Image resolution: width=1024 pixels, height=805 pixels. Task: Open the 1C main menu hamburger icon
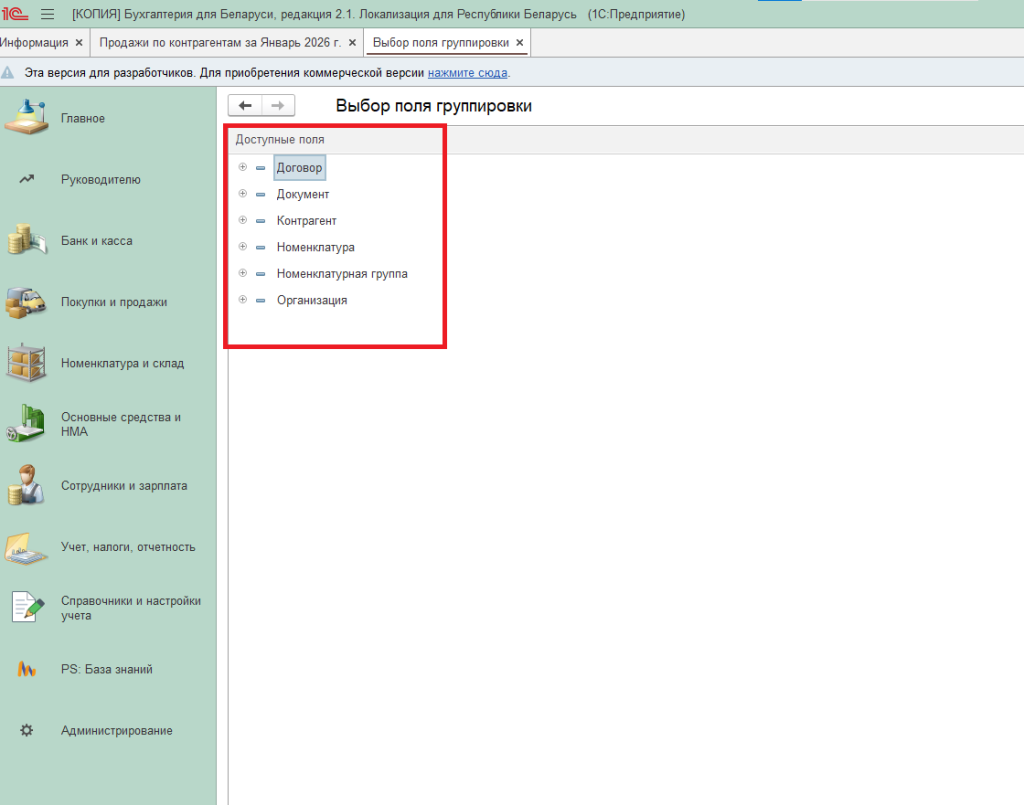pos(47,14)
